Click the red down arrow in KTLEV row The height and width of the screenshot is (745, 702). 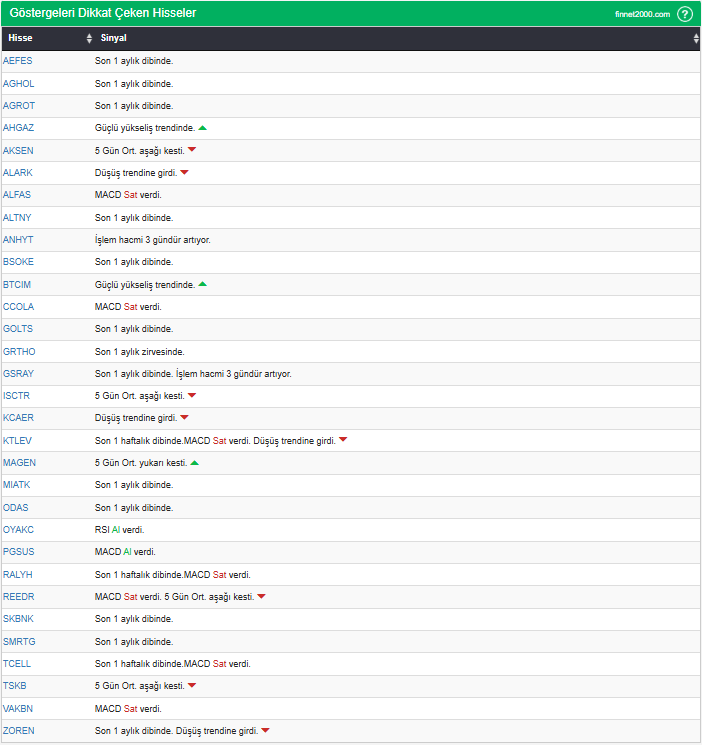point(343,440)
